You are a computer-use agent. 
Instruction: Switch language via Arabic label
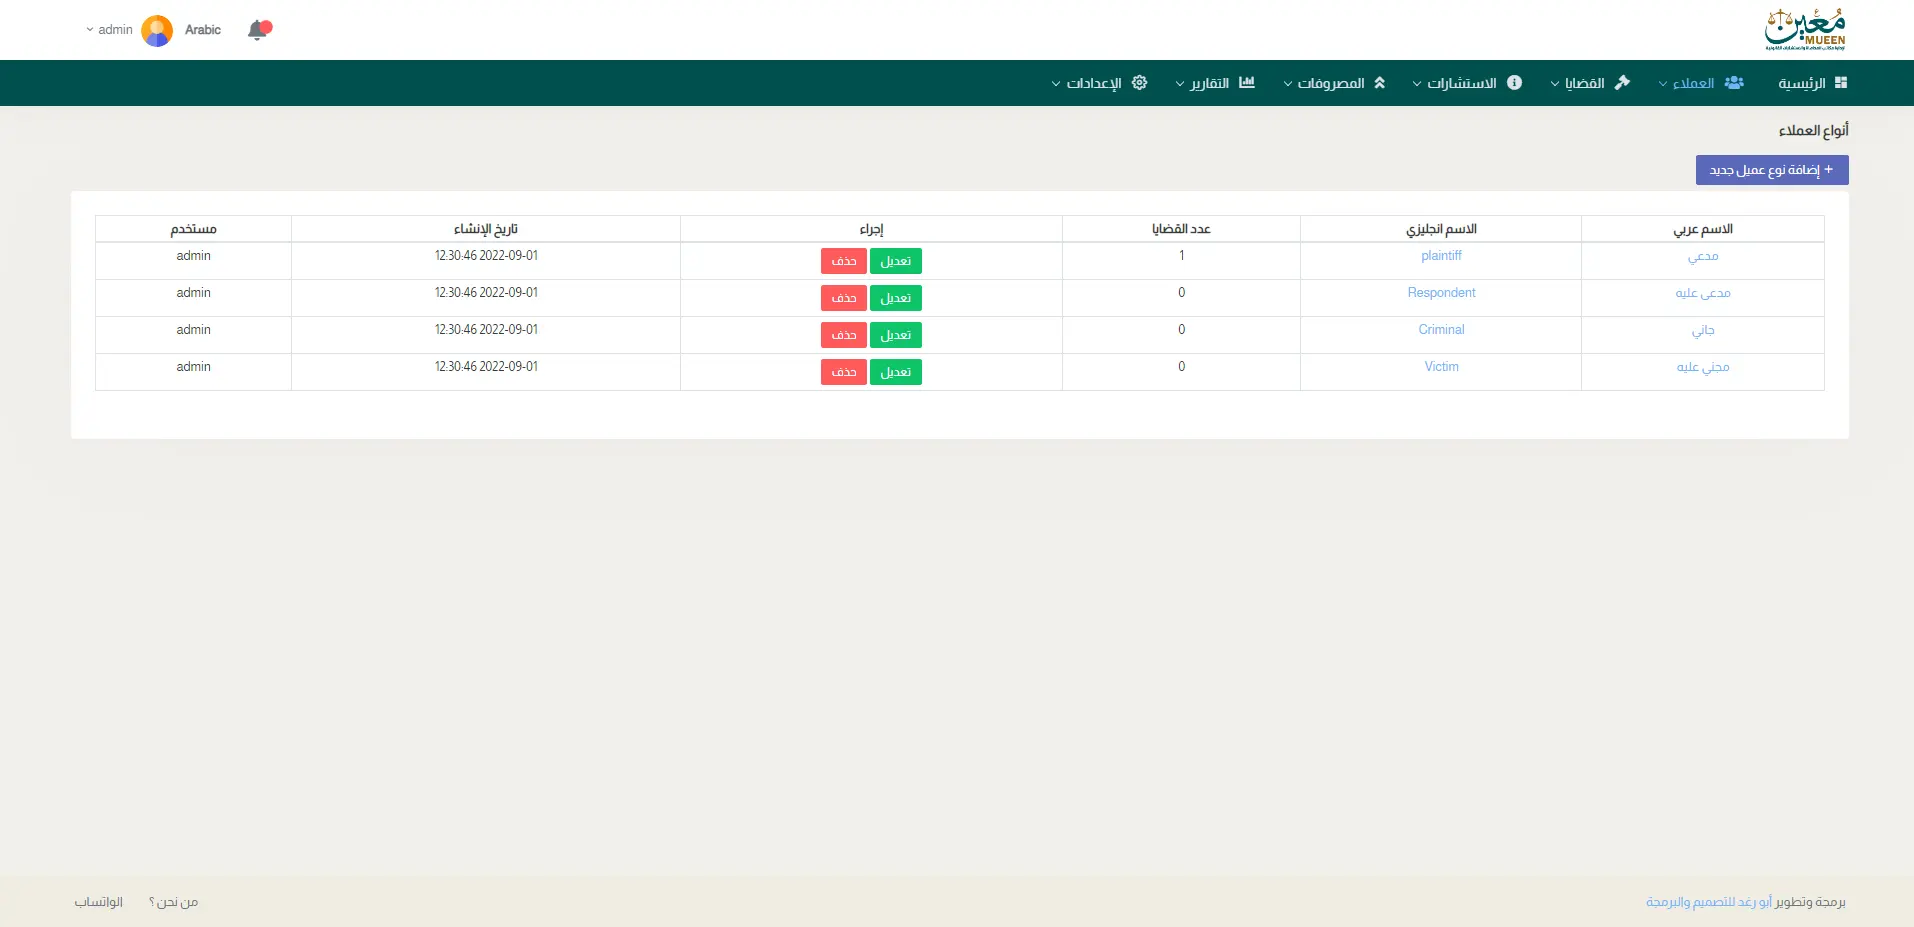203,30
